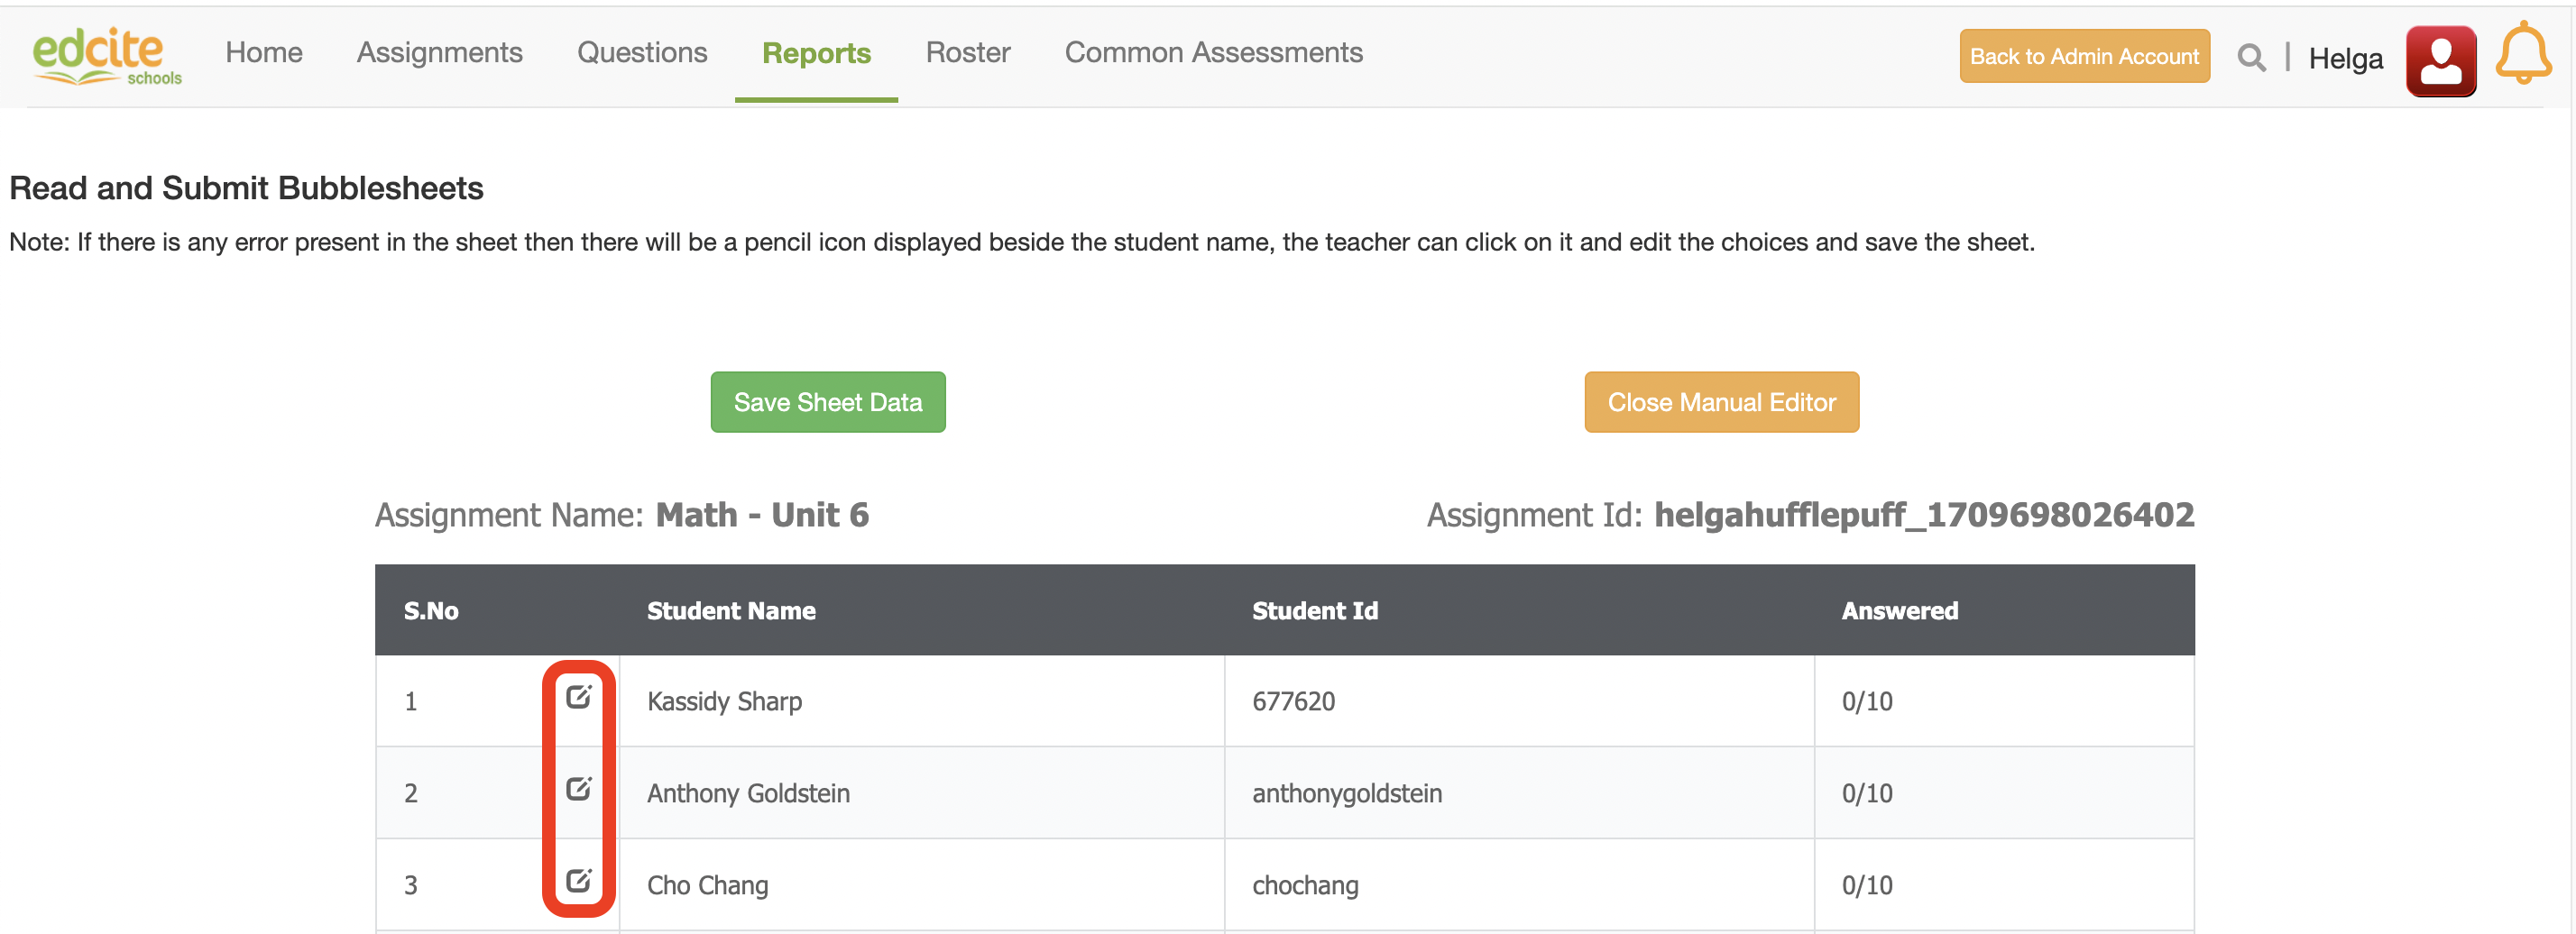Go to the Home tab

[x=264, y=52]
